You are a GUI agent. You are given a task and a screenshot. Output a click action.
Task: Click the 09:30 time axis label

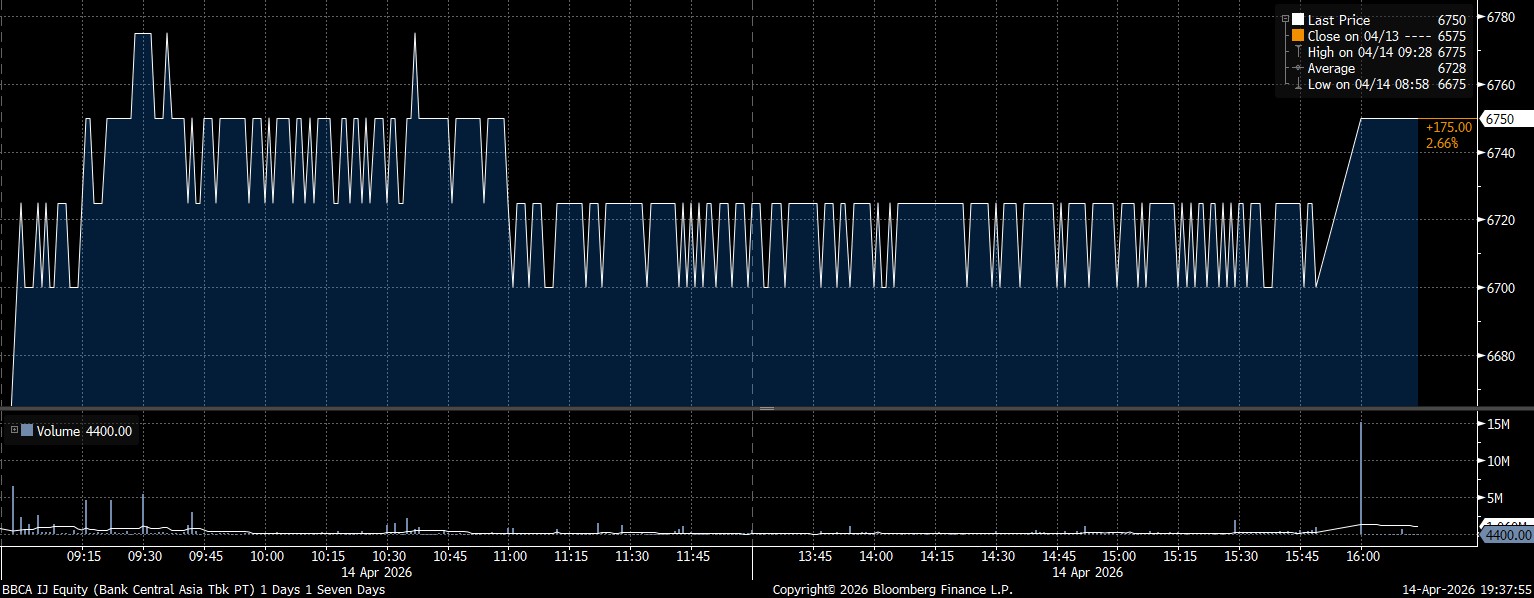coord(144,556)
